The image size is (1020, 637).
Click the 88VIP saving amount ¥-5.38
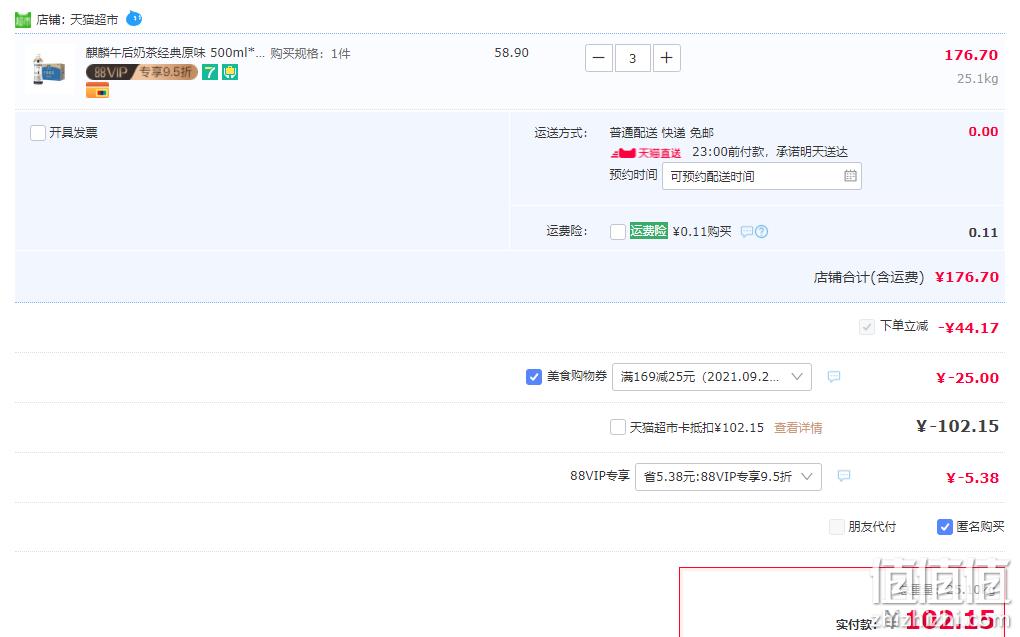(973, 478)
